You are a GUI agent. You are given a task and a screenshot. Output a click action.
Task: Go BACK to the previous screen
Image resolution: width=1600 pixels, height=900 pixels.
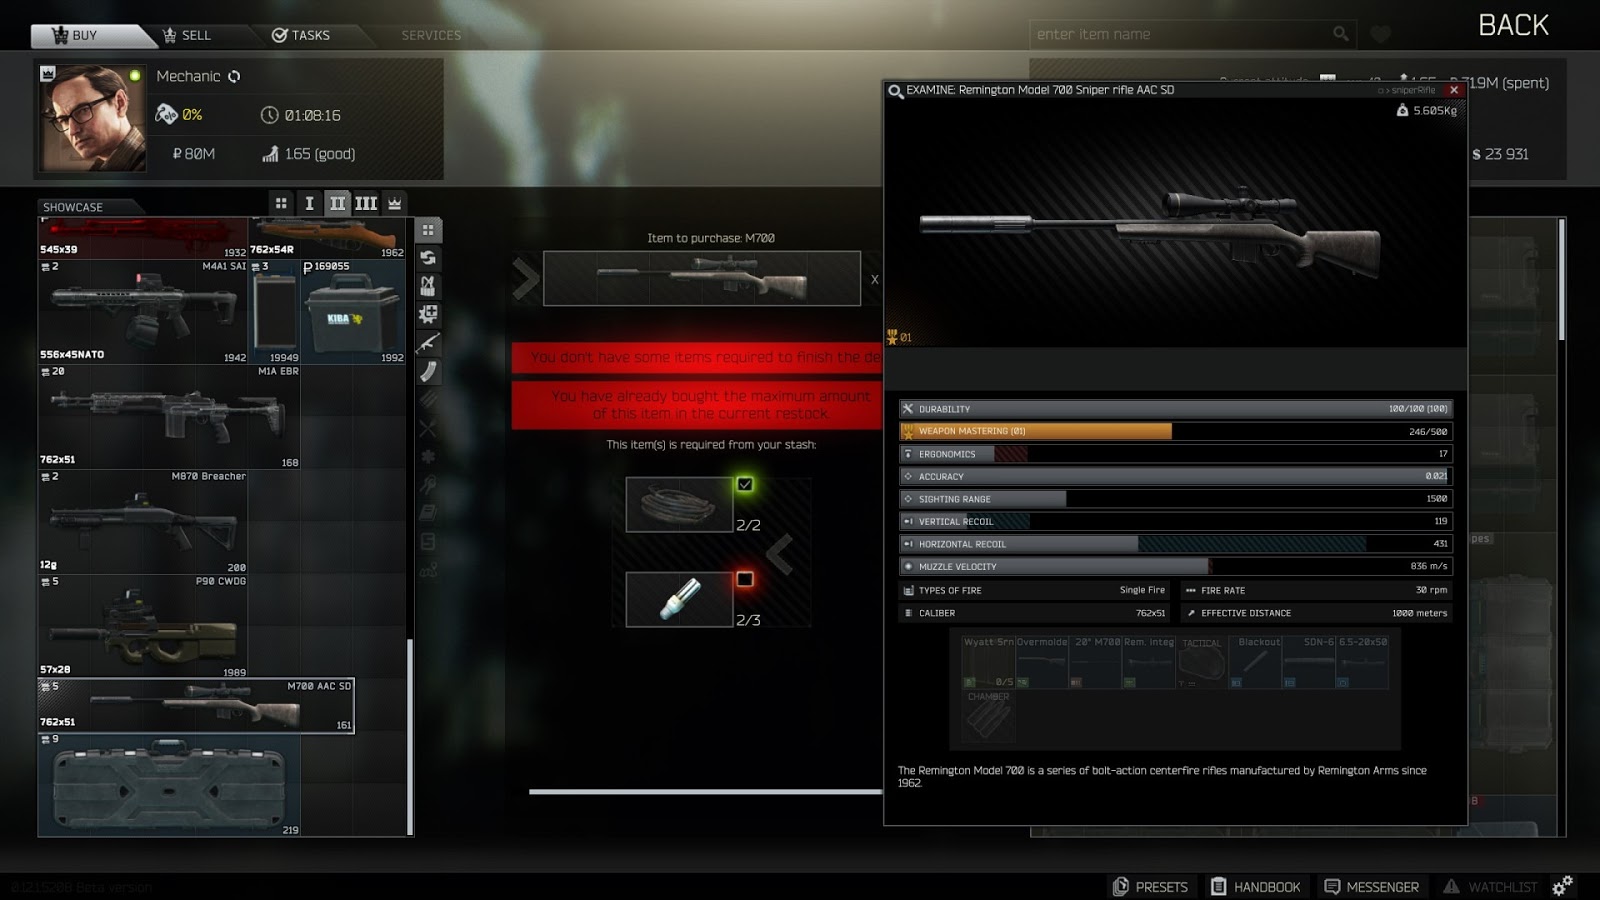pos(1513,26)
